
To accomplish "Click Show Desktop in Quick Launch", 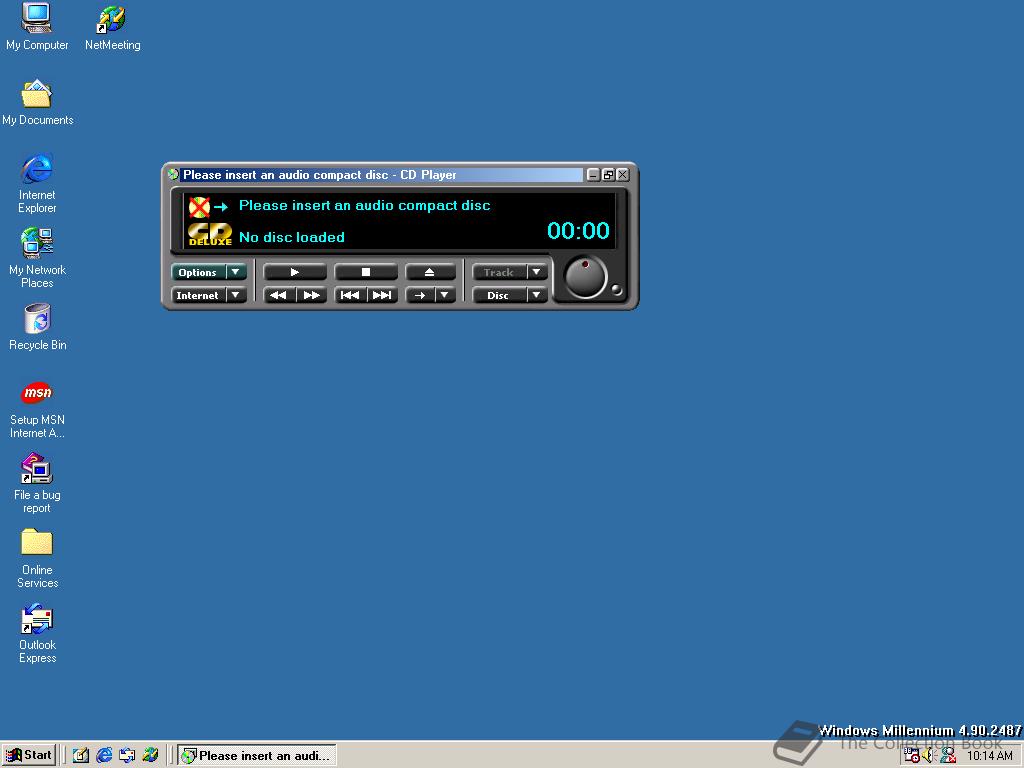I will (x=81, y=755).
